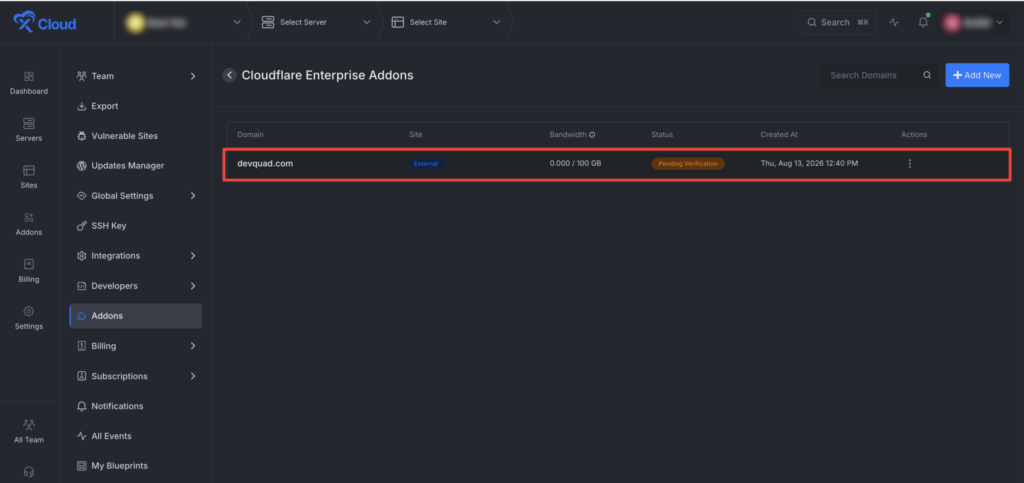This screenshot has width=1024, height=483.
Task: Open Vulnerable Sites in settings menu
Action: [136, 136]
